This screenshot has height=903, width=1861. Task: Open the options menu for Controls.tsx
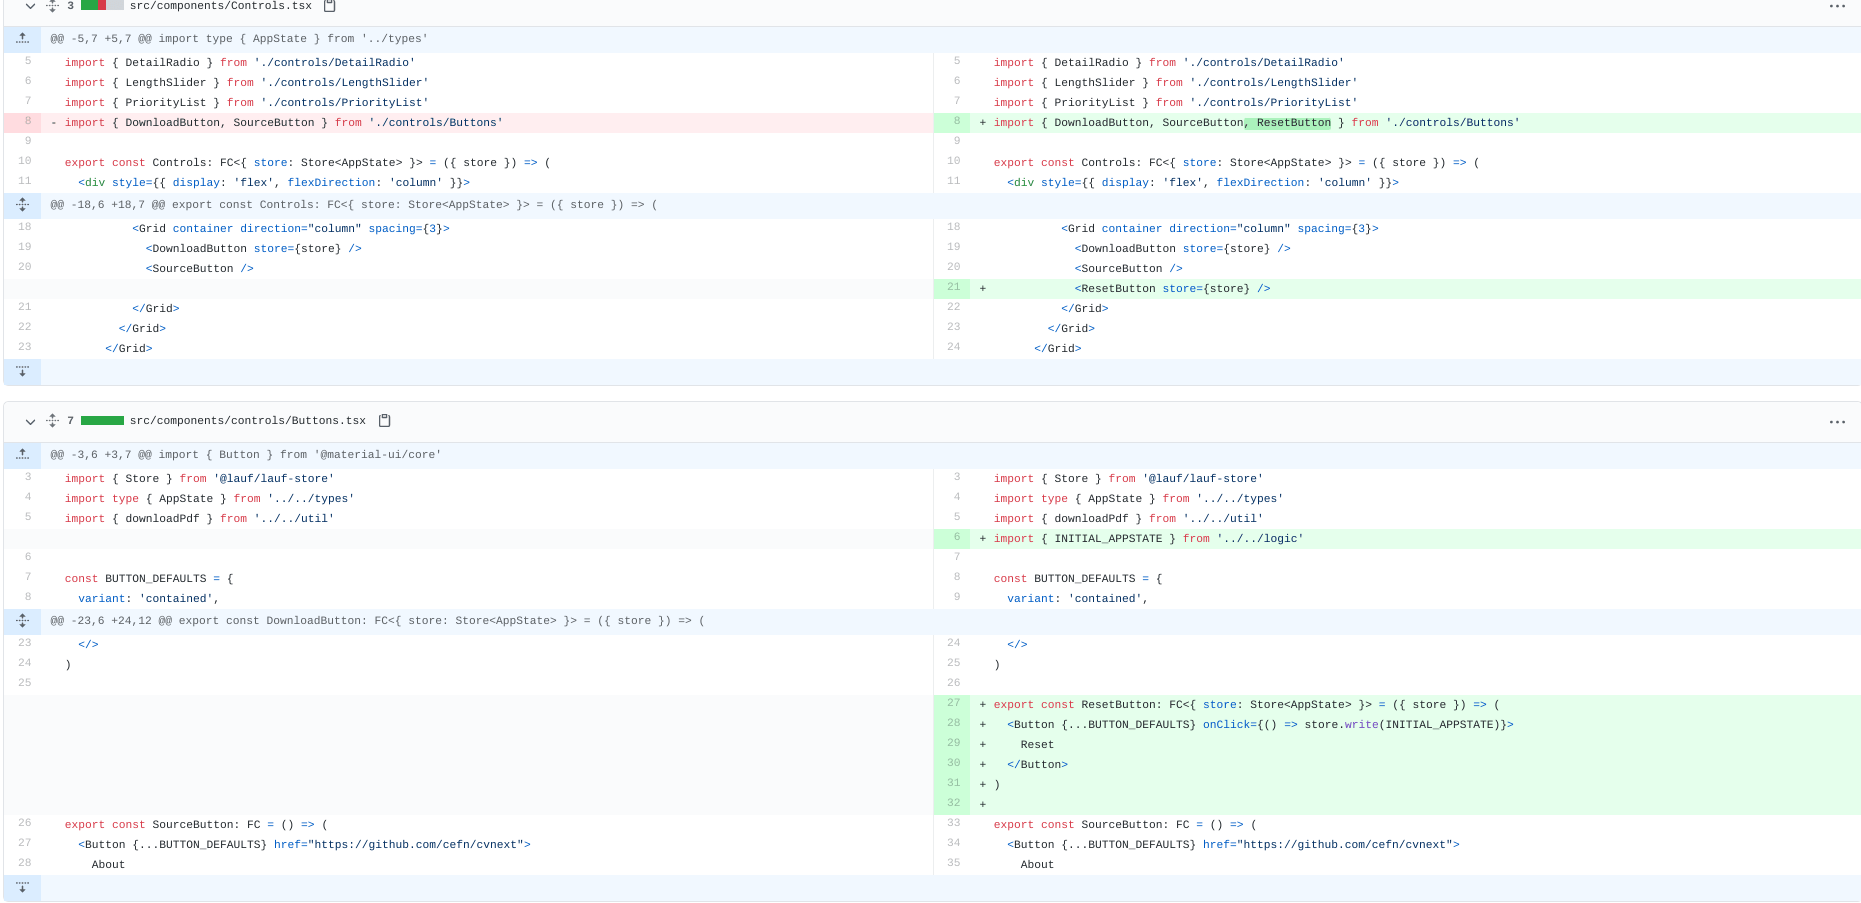coord(1837,6)
